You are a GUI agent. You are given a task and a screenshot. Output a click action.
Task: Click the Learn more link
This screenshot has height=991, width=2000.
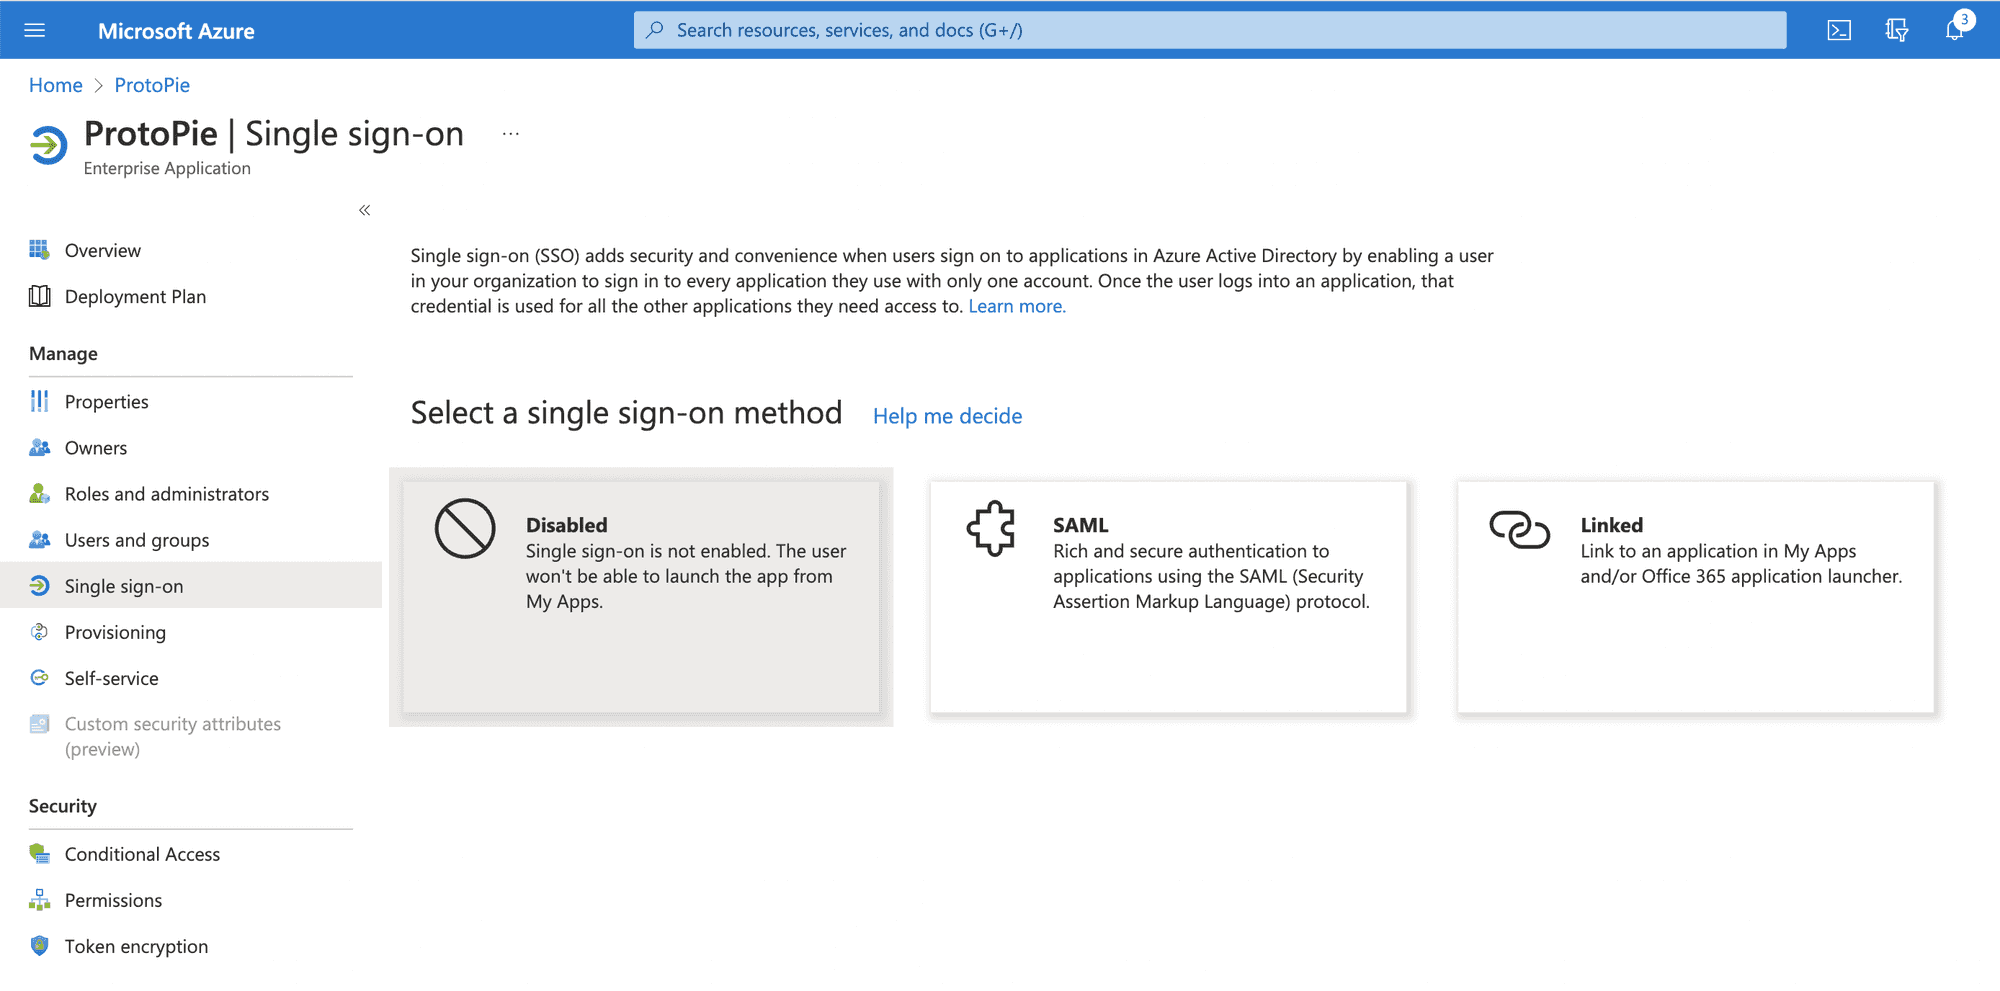point(1016,306)
